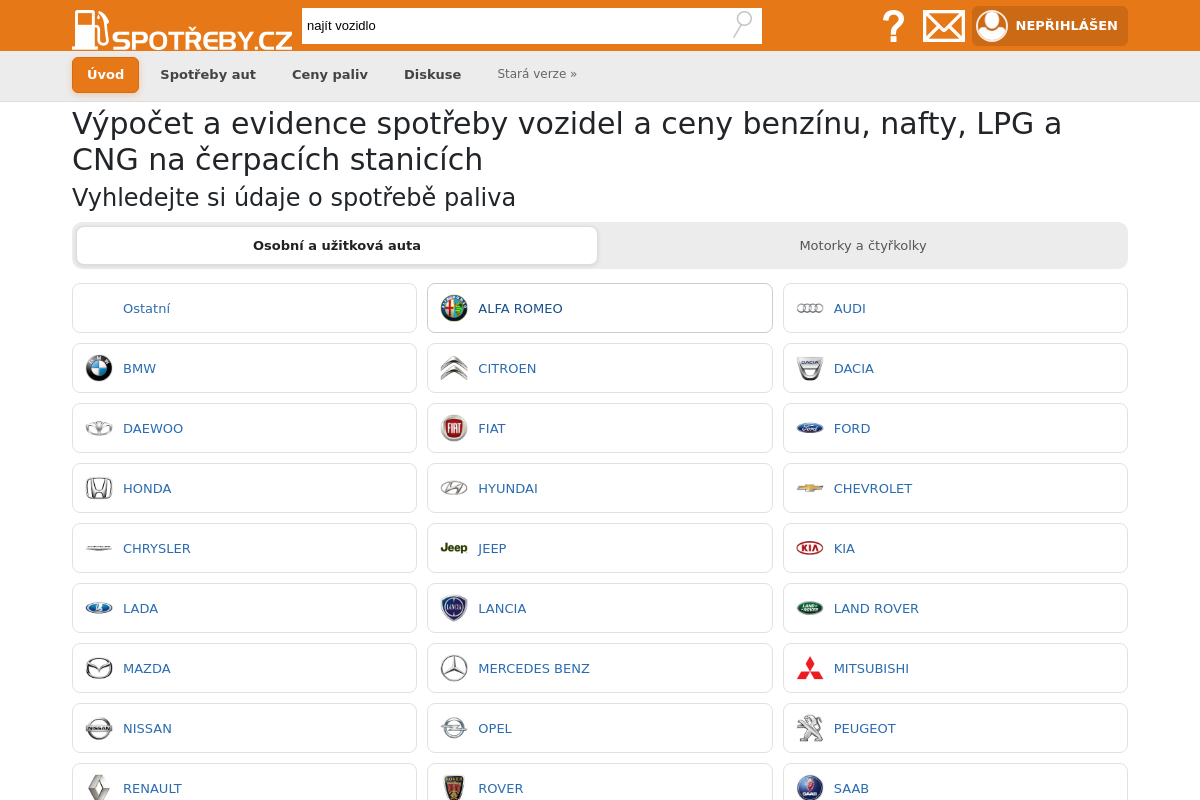Open the FORD text link
The image size is (1200, 800).
pos(852,428)
